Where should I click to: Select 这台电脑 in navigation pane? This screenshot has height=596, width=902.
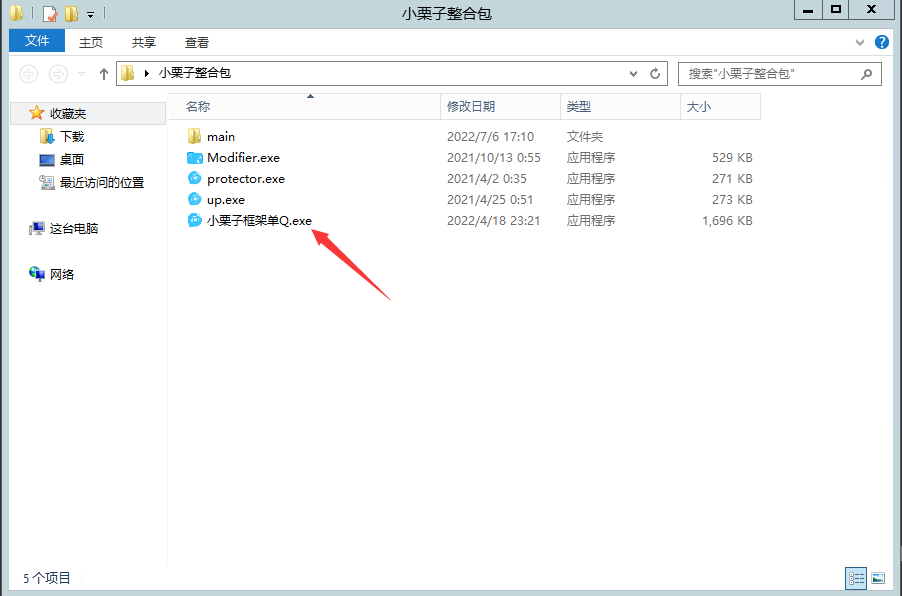(x=74, y=228)
